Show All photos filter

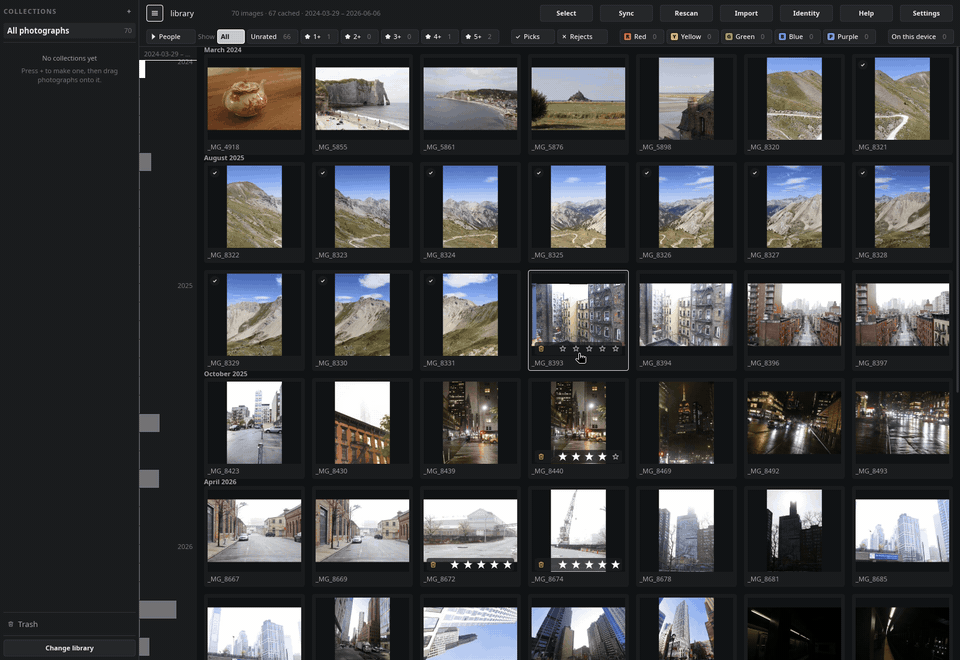[x=230, y=37]
